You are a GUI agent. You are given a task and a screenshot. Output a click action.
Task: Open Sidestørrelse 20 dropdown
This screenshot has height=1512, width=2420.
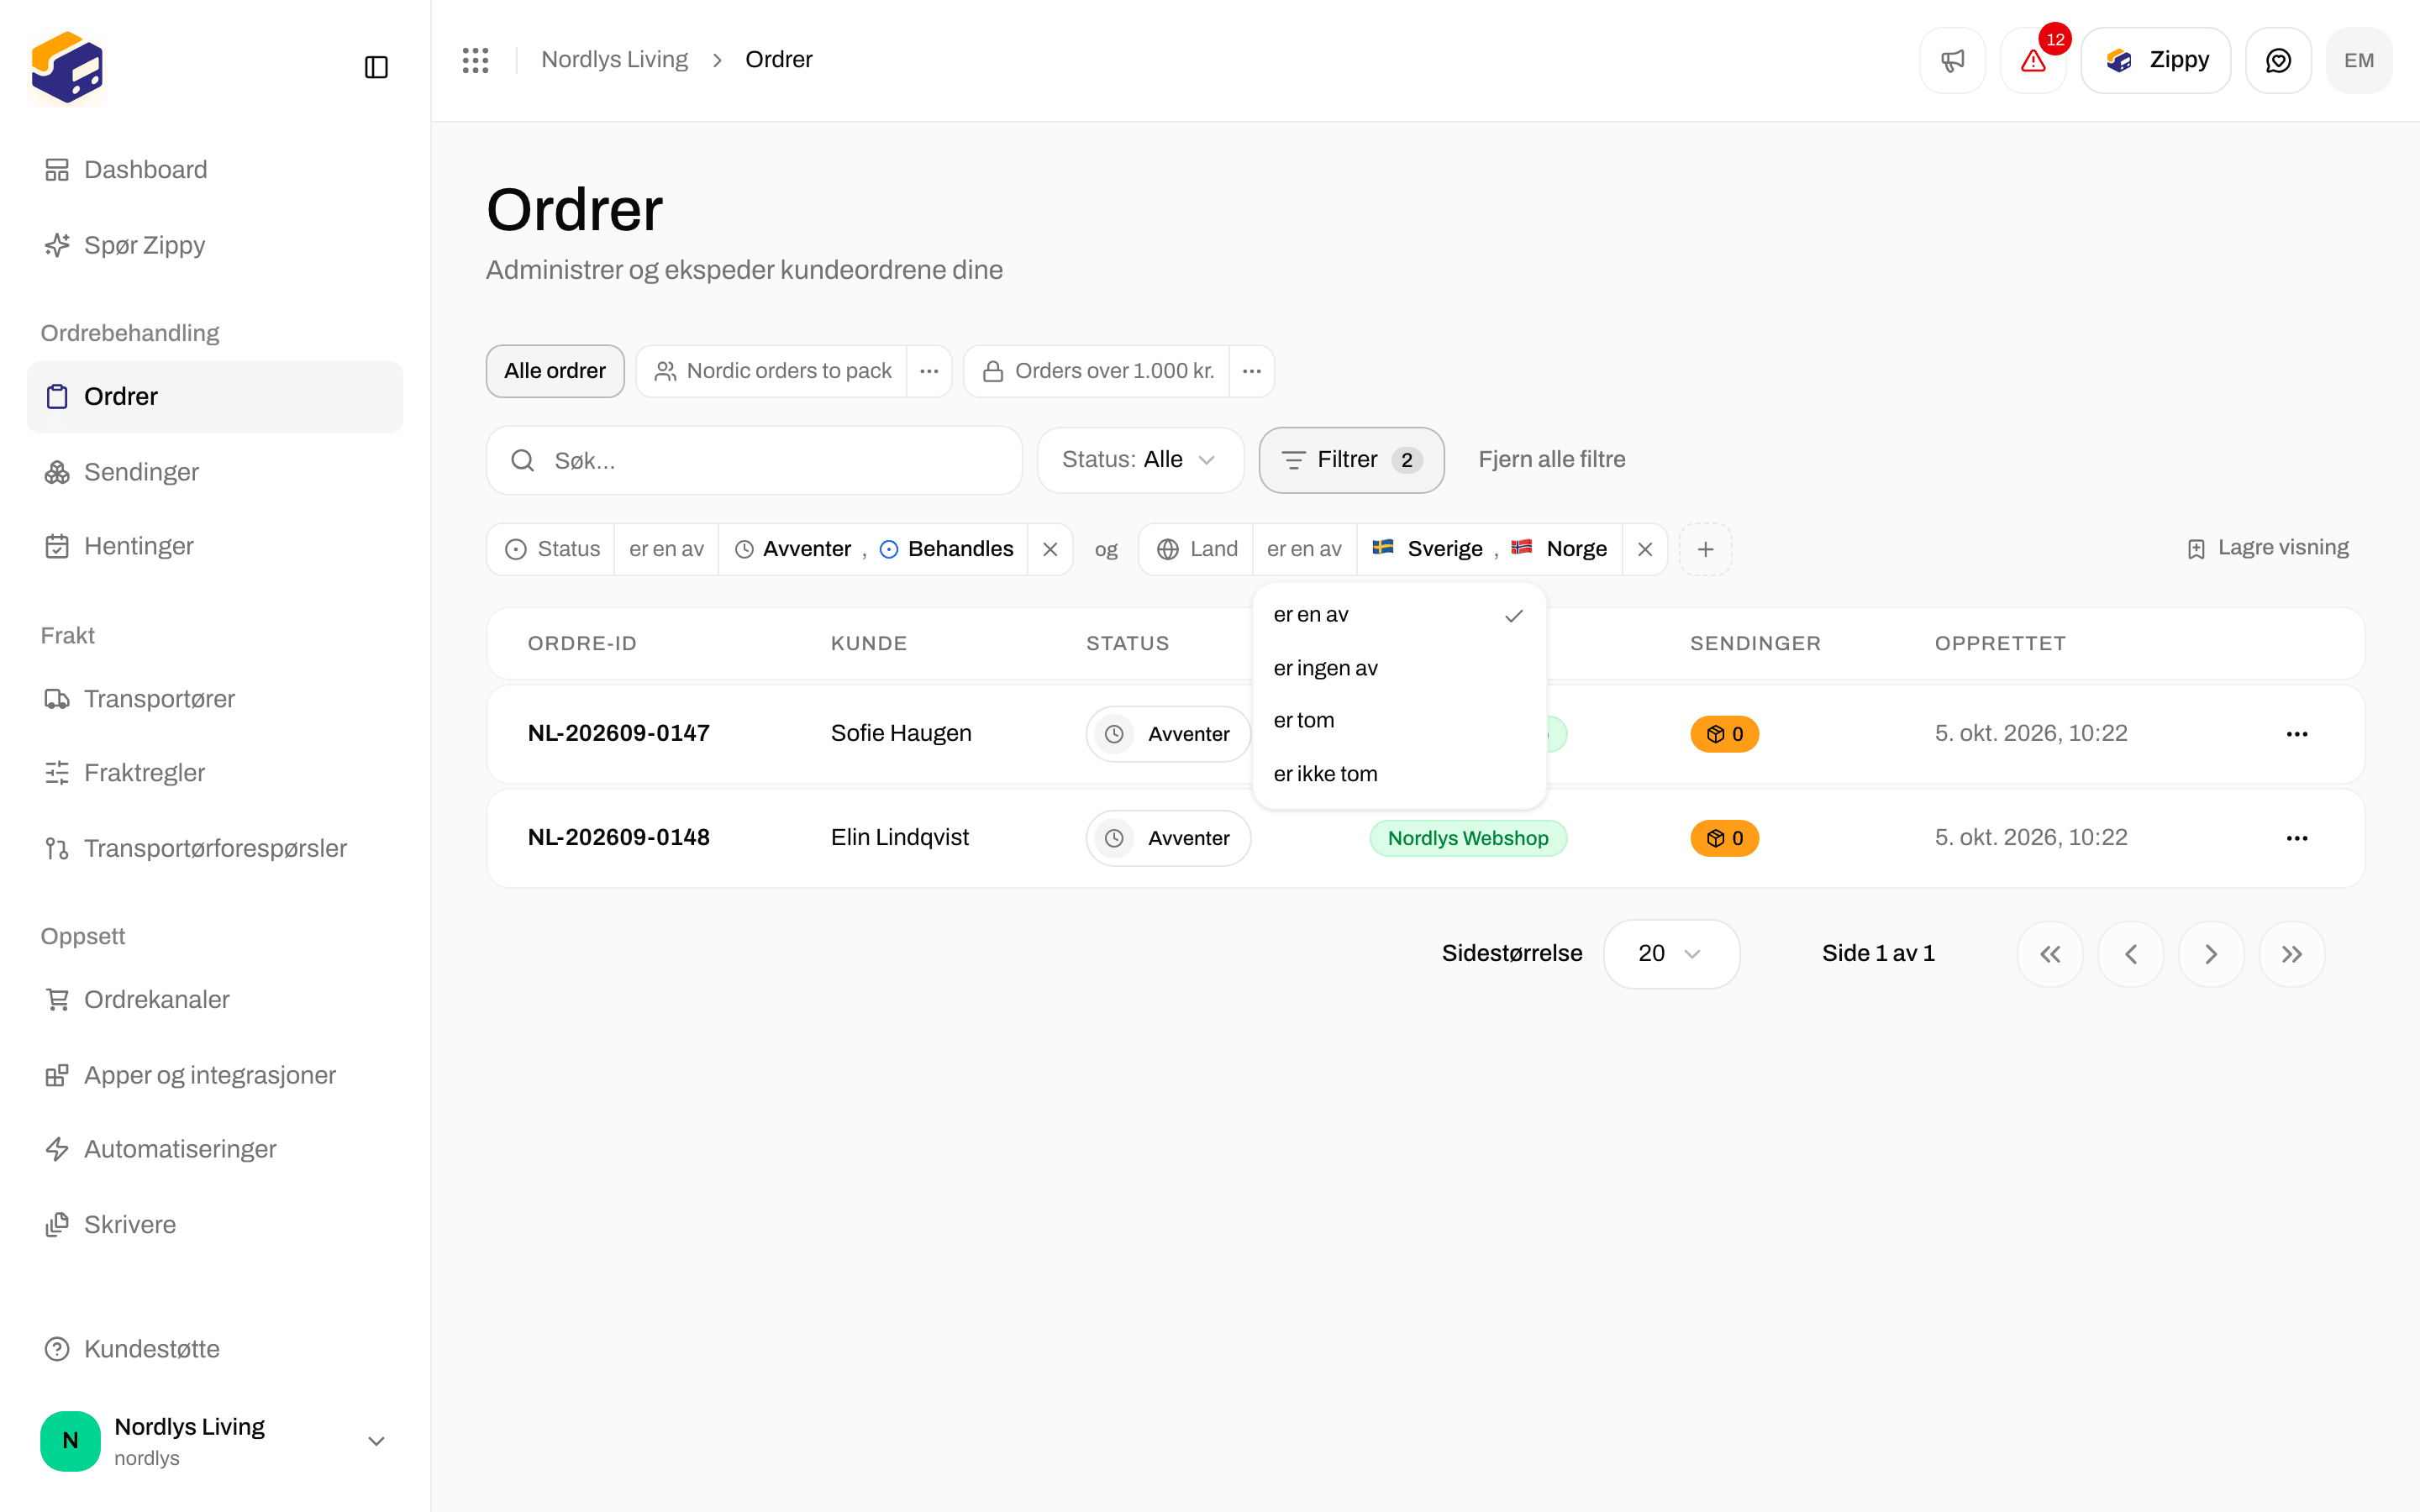pyautogui.click(x=1671, y=954)
